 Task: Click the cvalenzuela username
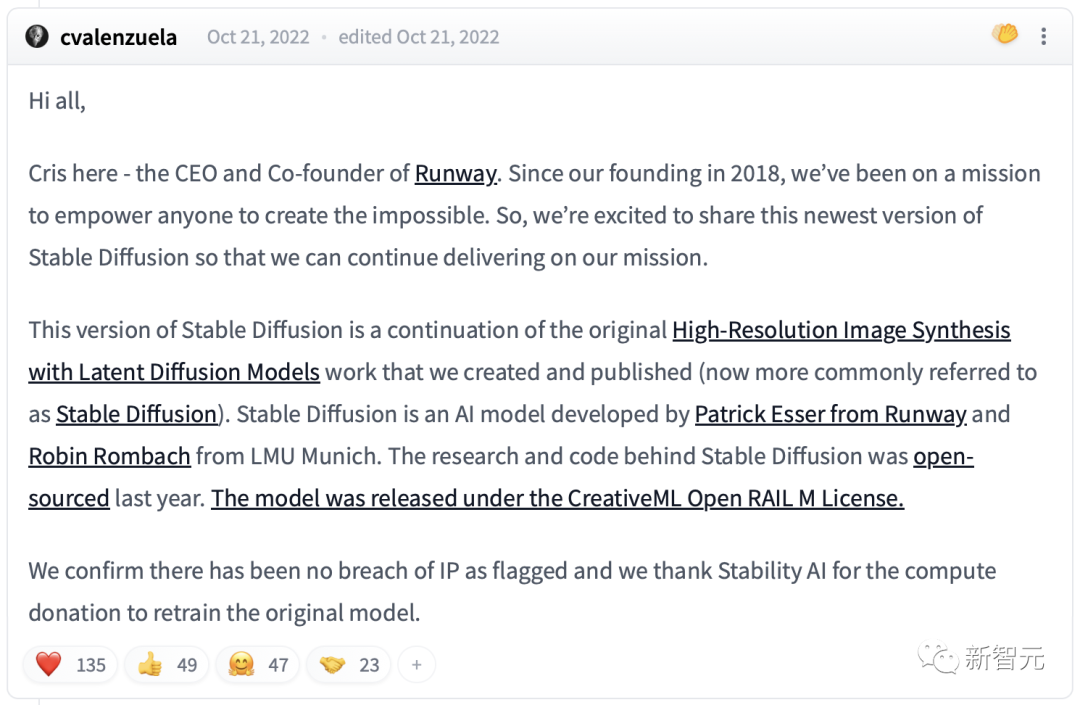pyautogui.click(x=118, y=38)
